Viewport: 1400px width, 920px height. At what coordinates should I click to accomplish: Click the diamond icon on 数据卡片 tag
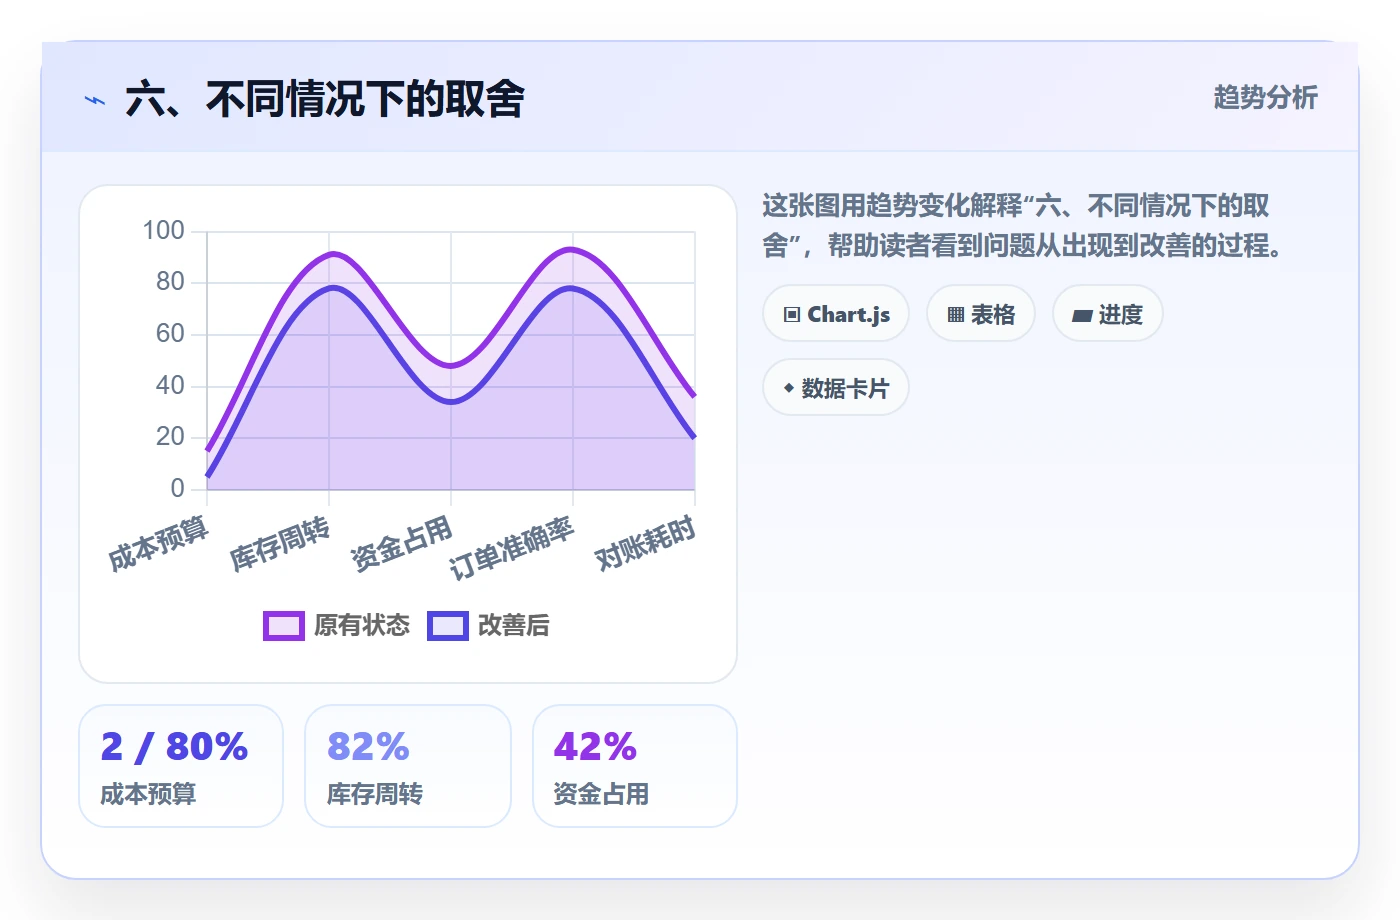point(789,388)
